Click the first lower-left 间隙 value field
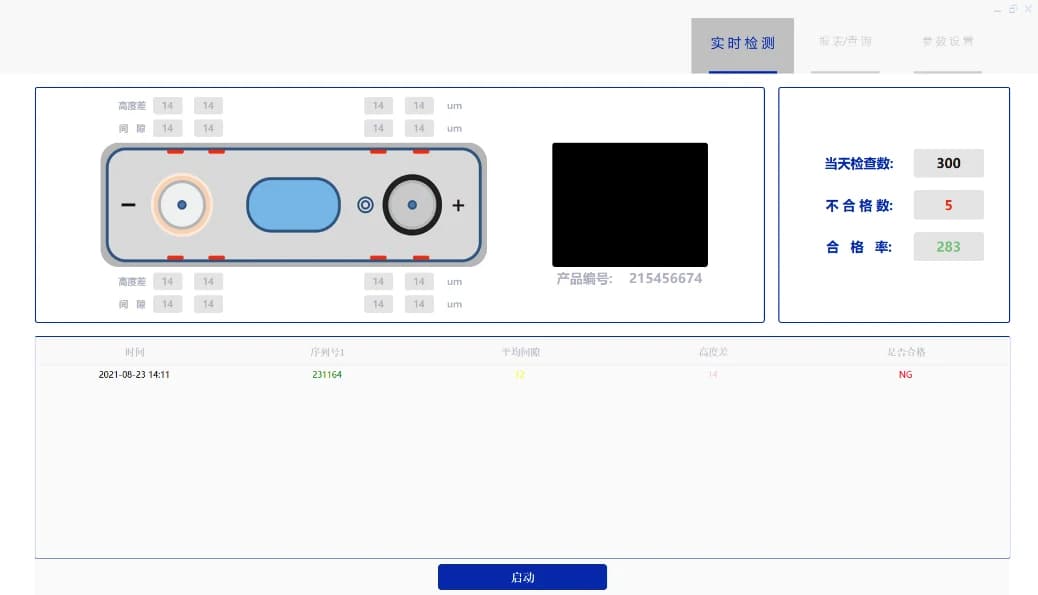This screenshot has height=595, width=1038. (167, 304)
